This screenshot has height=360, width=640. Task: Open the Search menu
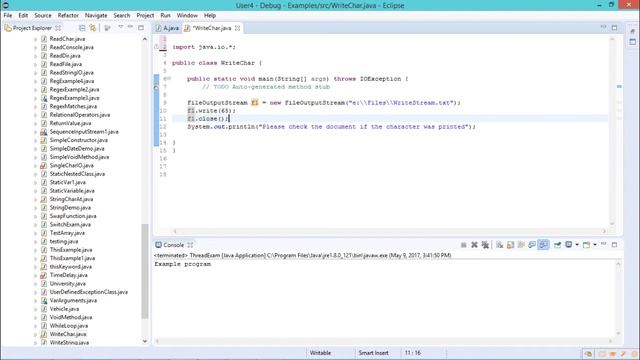(122, 15)
